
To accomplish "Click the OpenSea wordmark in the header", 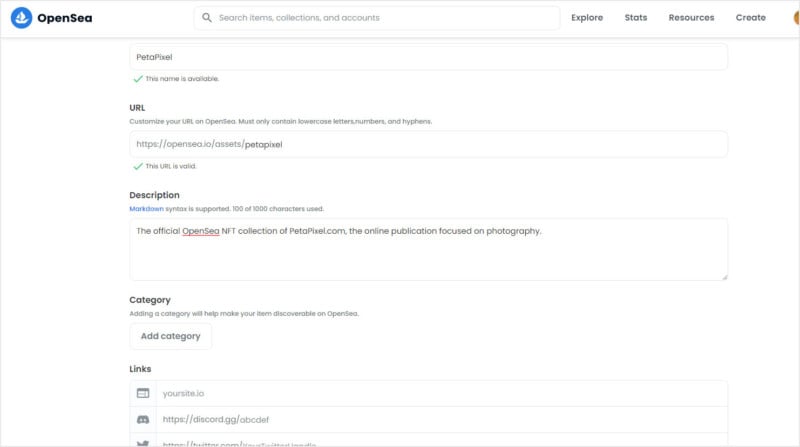I will [x=65, y=18].
